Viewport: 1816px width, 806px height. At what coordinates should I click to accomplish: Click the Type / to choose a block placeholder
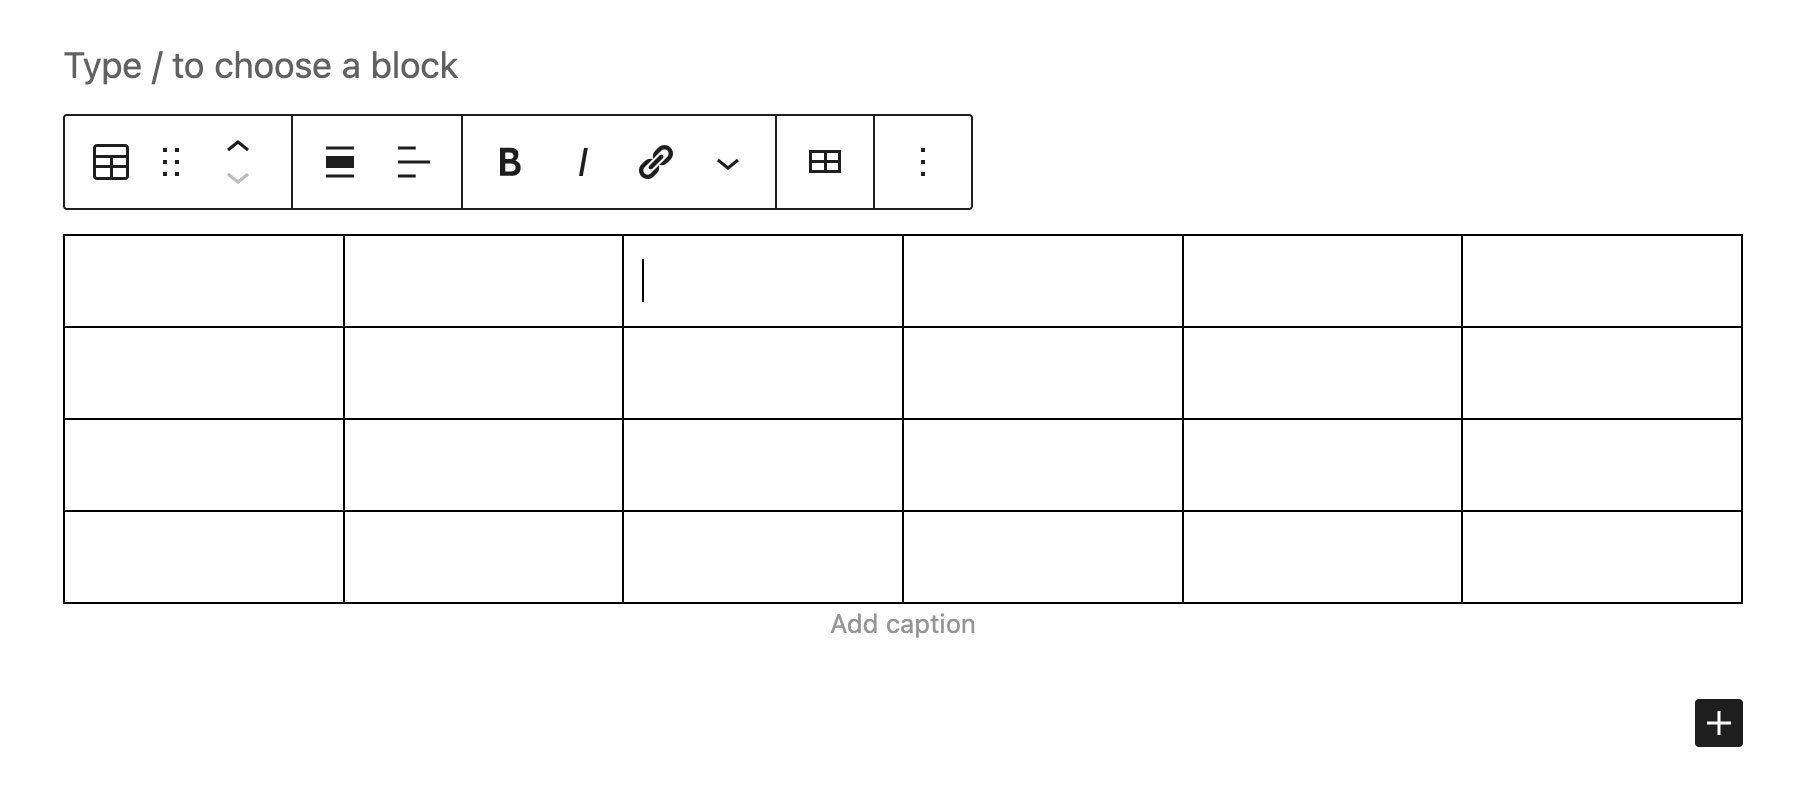(261, 66)
